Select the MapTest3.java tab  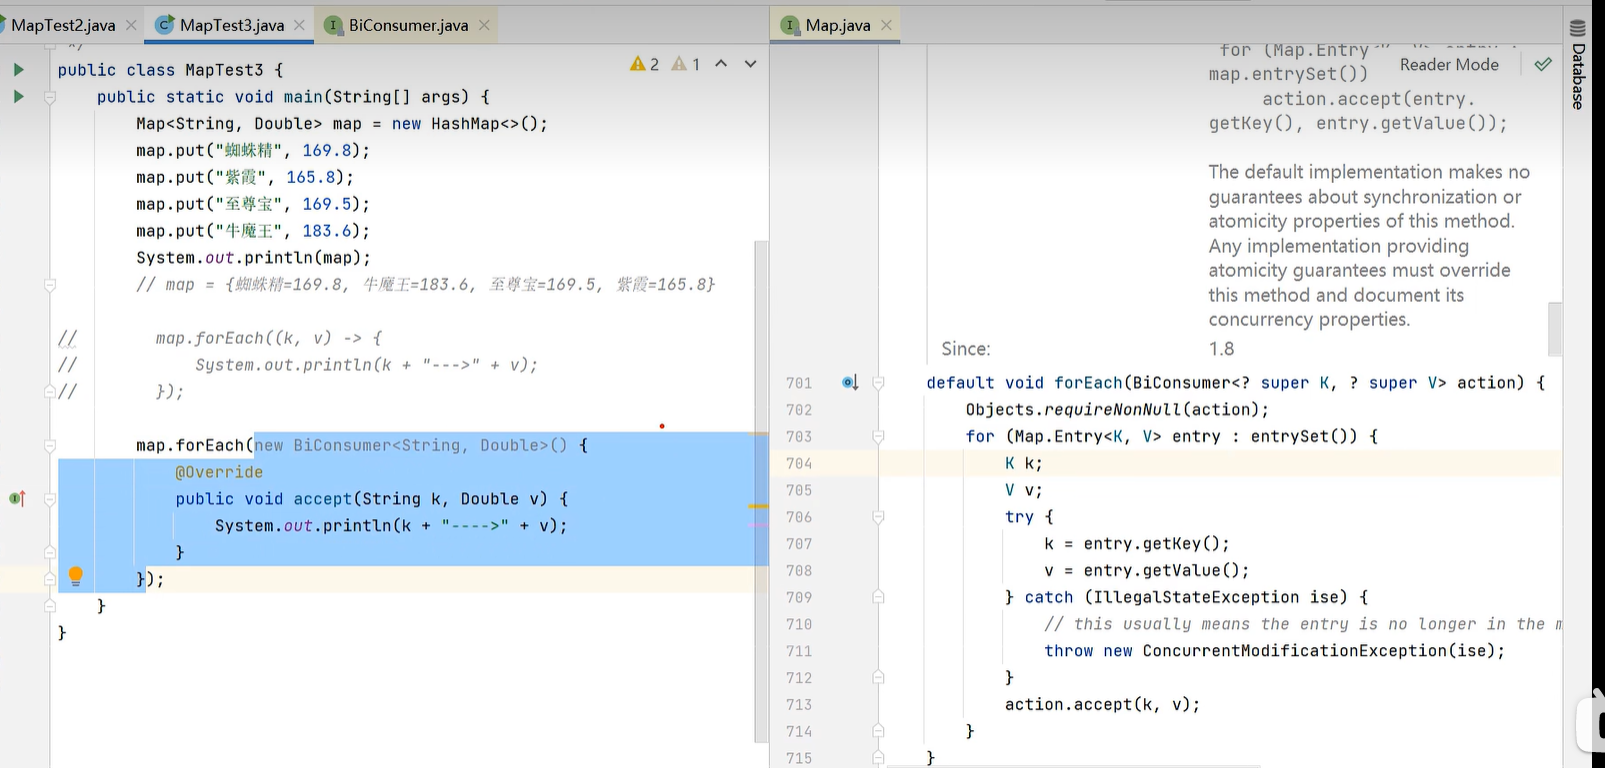pos(231,25)
